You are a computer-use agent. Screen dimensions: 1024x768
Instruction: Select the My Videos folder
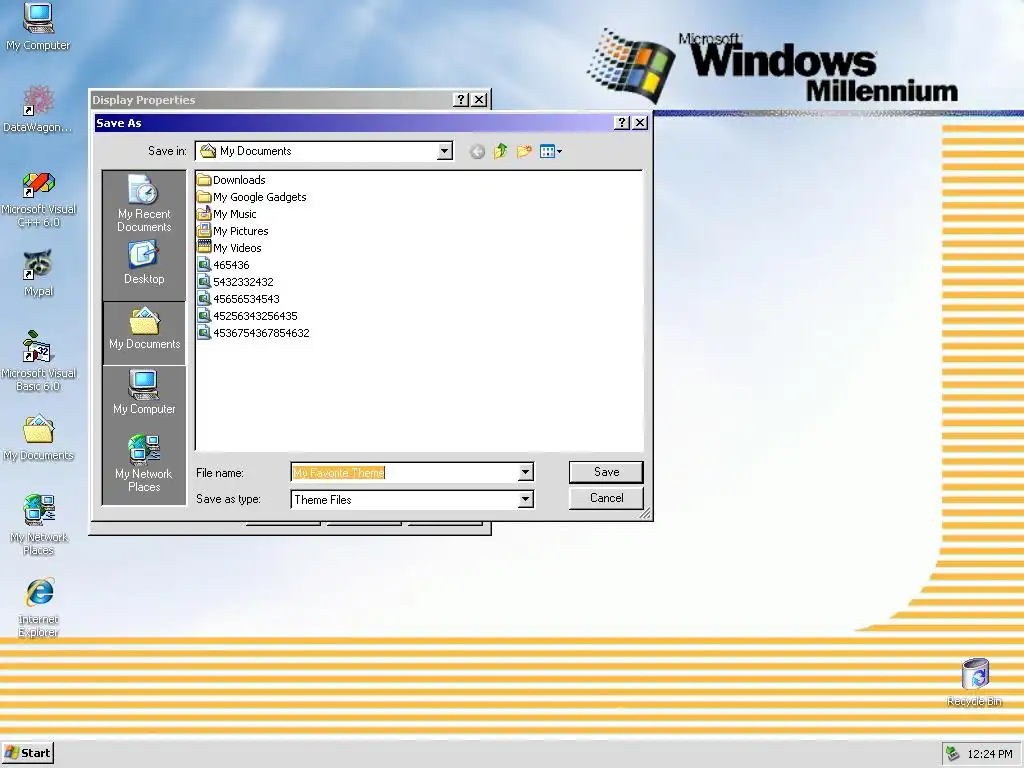click(x=229, y=248)
